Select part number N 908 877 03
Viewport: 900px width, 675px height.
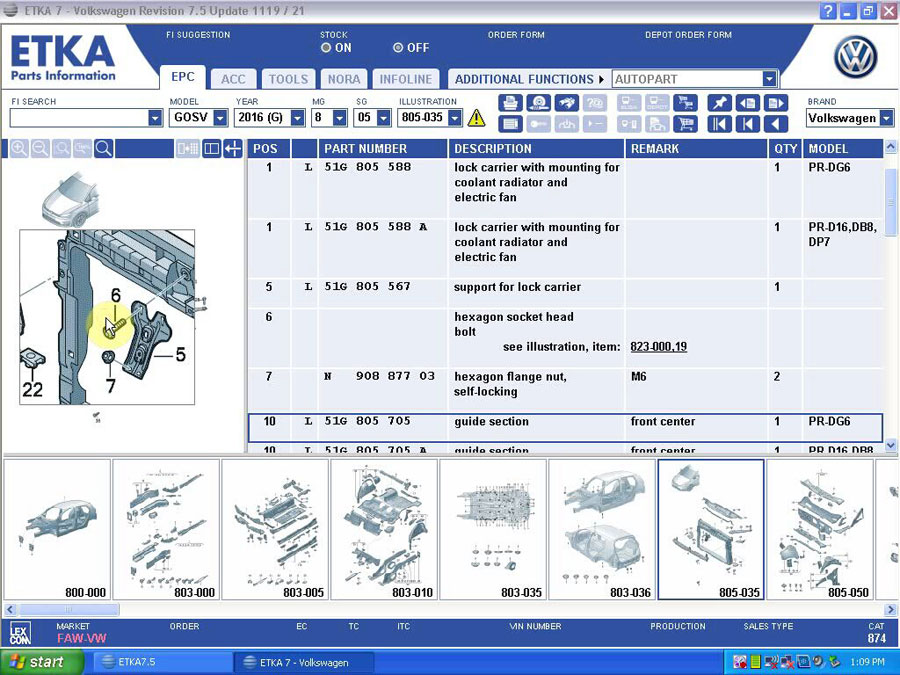(x=379, y=377)
